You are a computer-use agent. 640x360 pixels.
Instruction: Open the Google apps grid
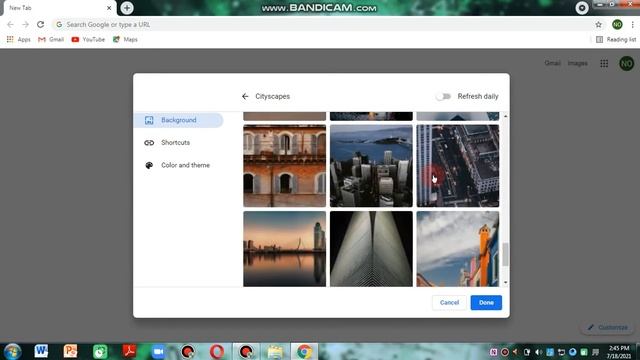point(604,63)
